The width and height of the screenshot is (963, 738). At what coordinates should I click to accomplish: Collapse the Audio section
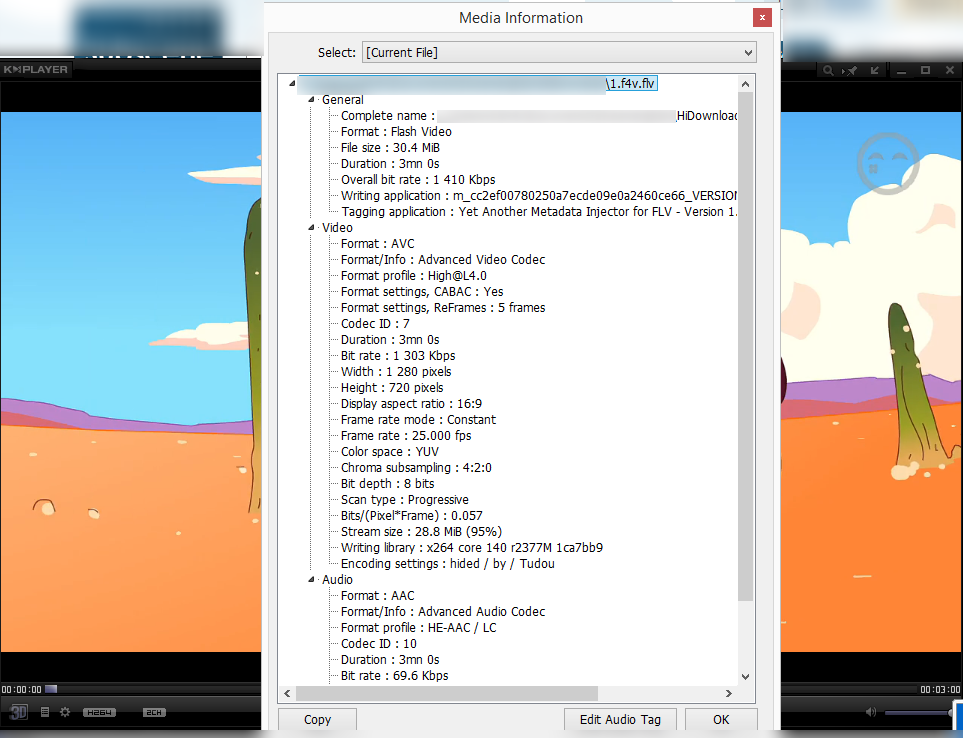click(311, 580)
